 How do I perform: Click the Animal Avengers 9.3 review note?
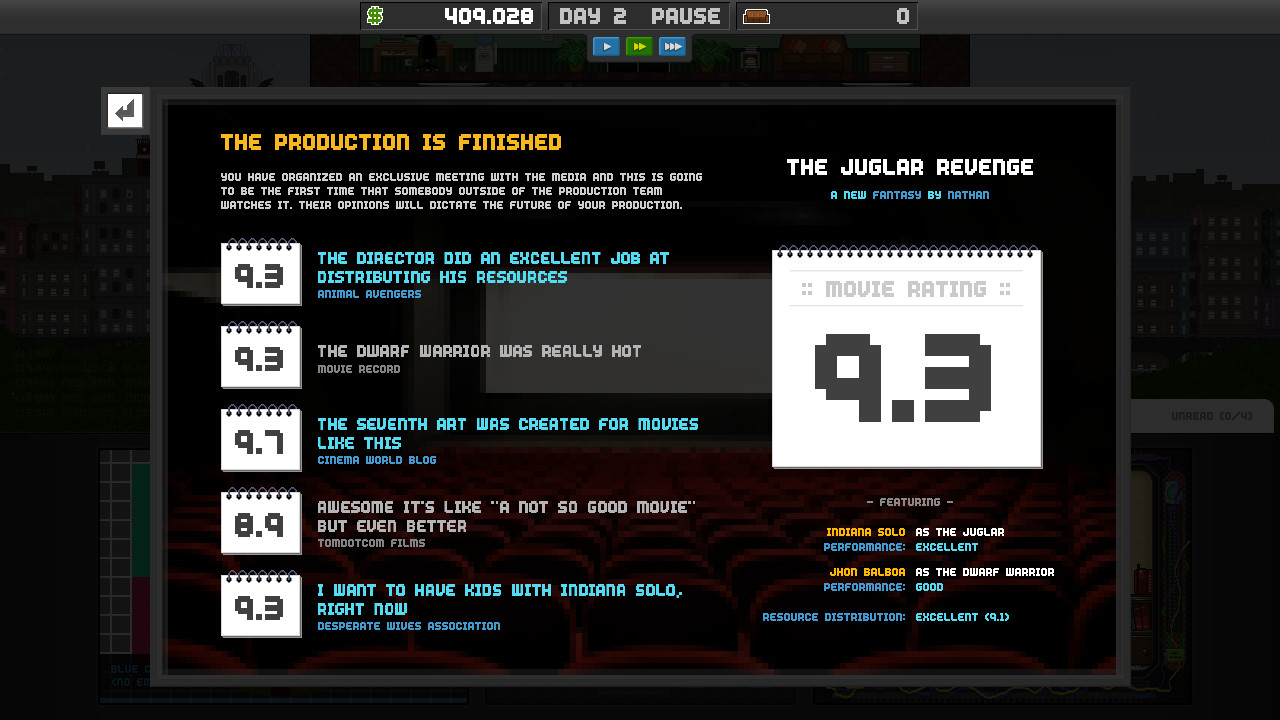point(260,273)
